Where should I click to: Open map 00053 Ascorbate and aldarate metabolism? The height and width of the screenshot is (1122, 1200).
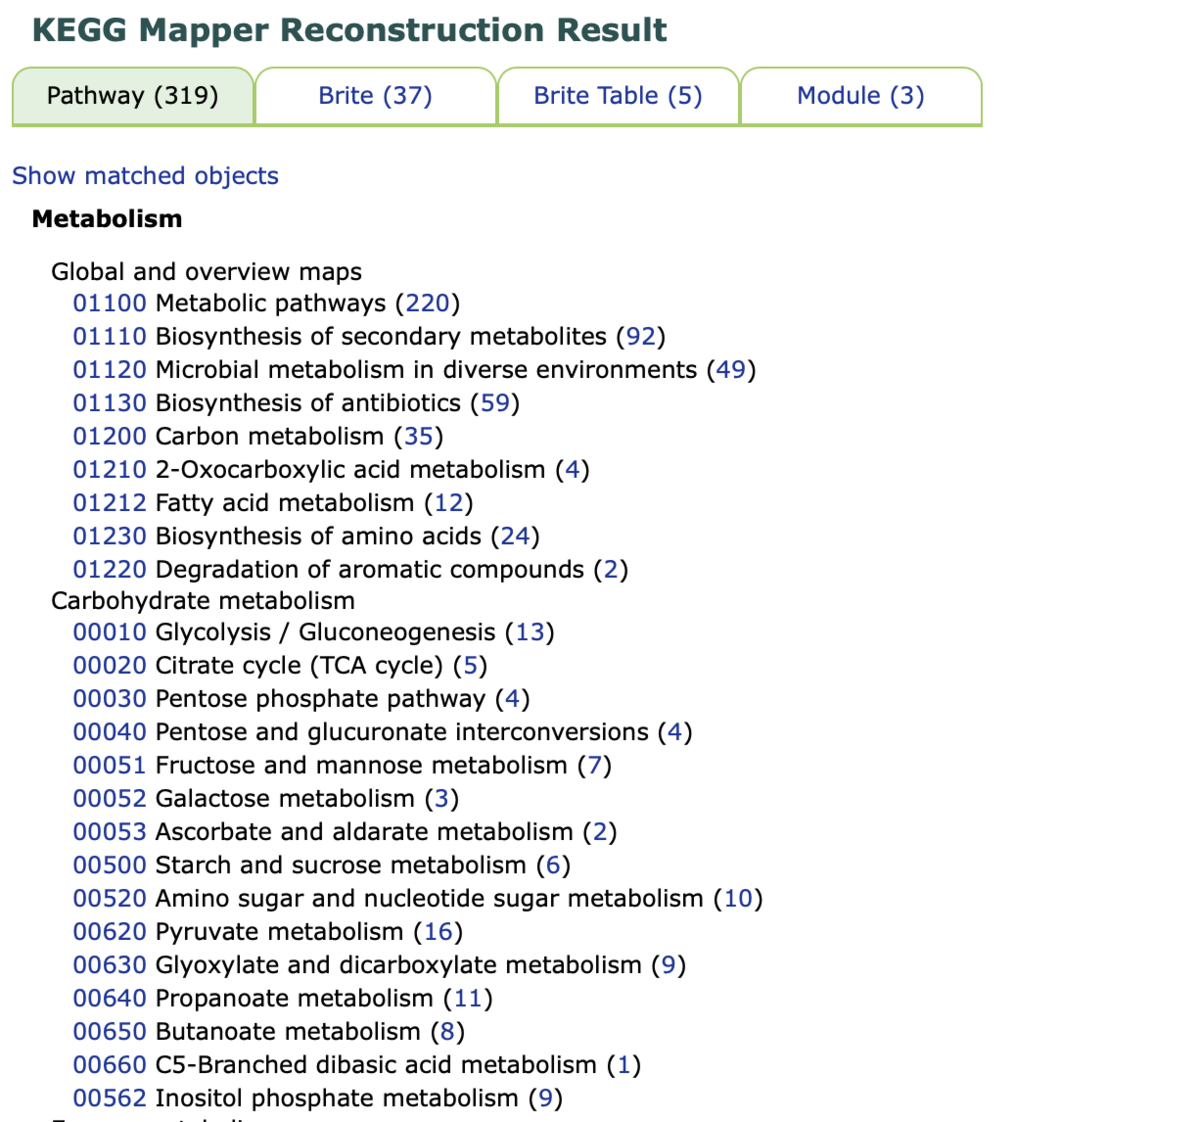point(110,832)
